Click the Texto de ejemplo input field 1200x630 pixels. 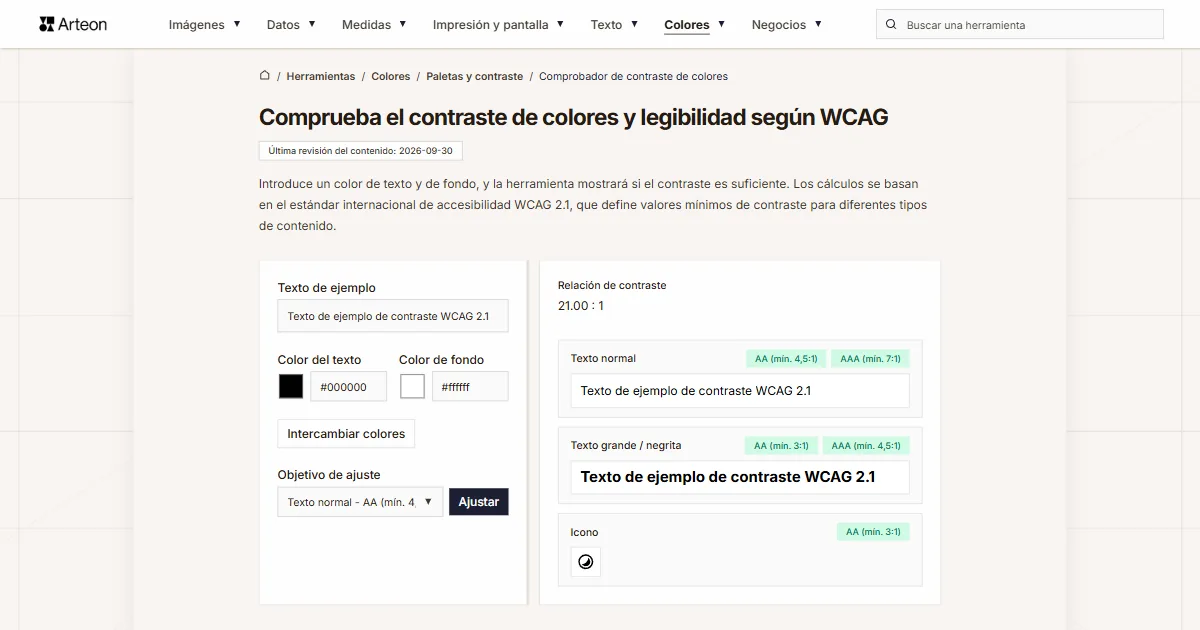393,316
